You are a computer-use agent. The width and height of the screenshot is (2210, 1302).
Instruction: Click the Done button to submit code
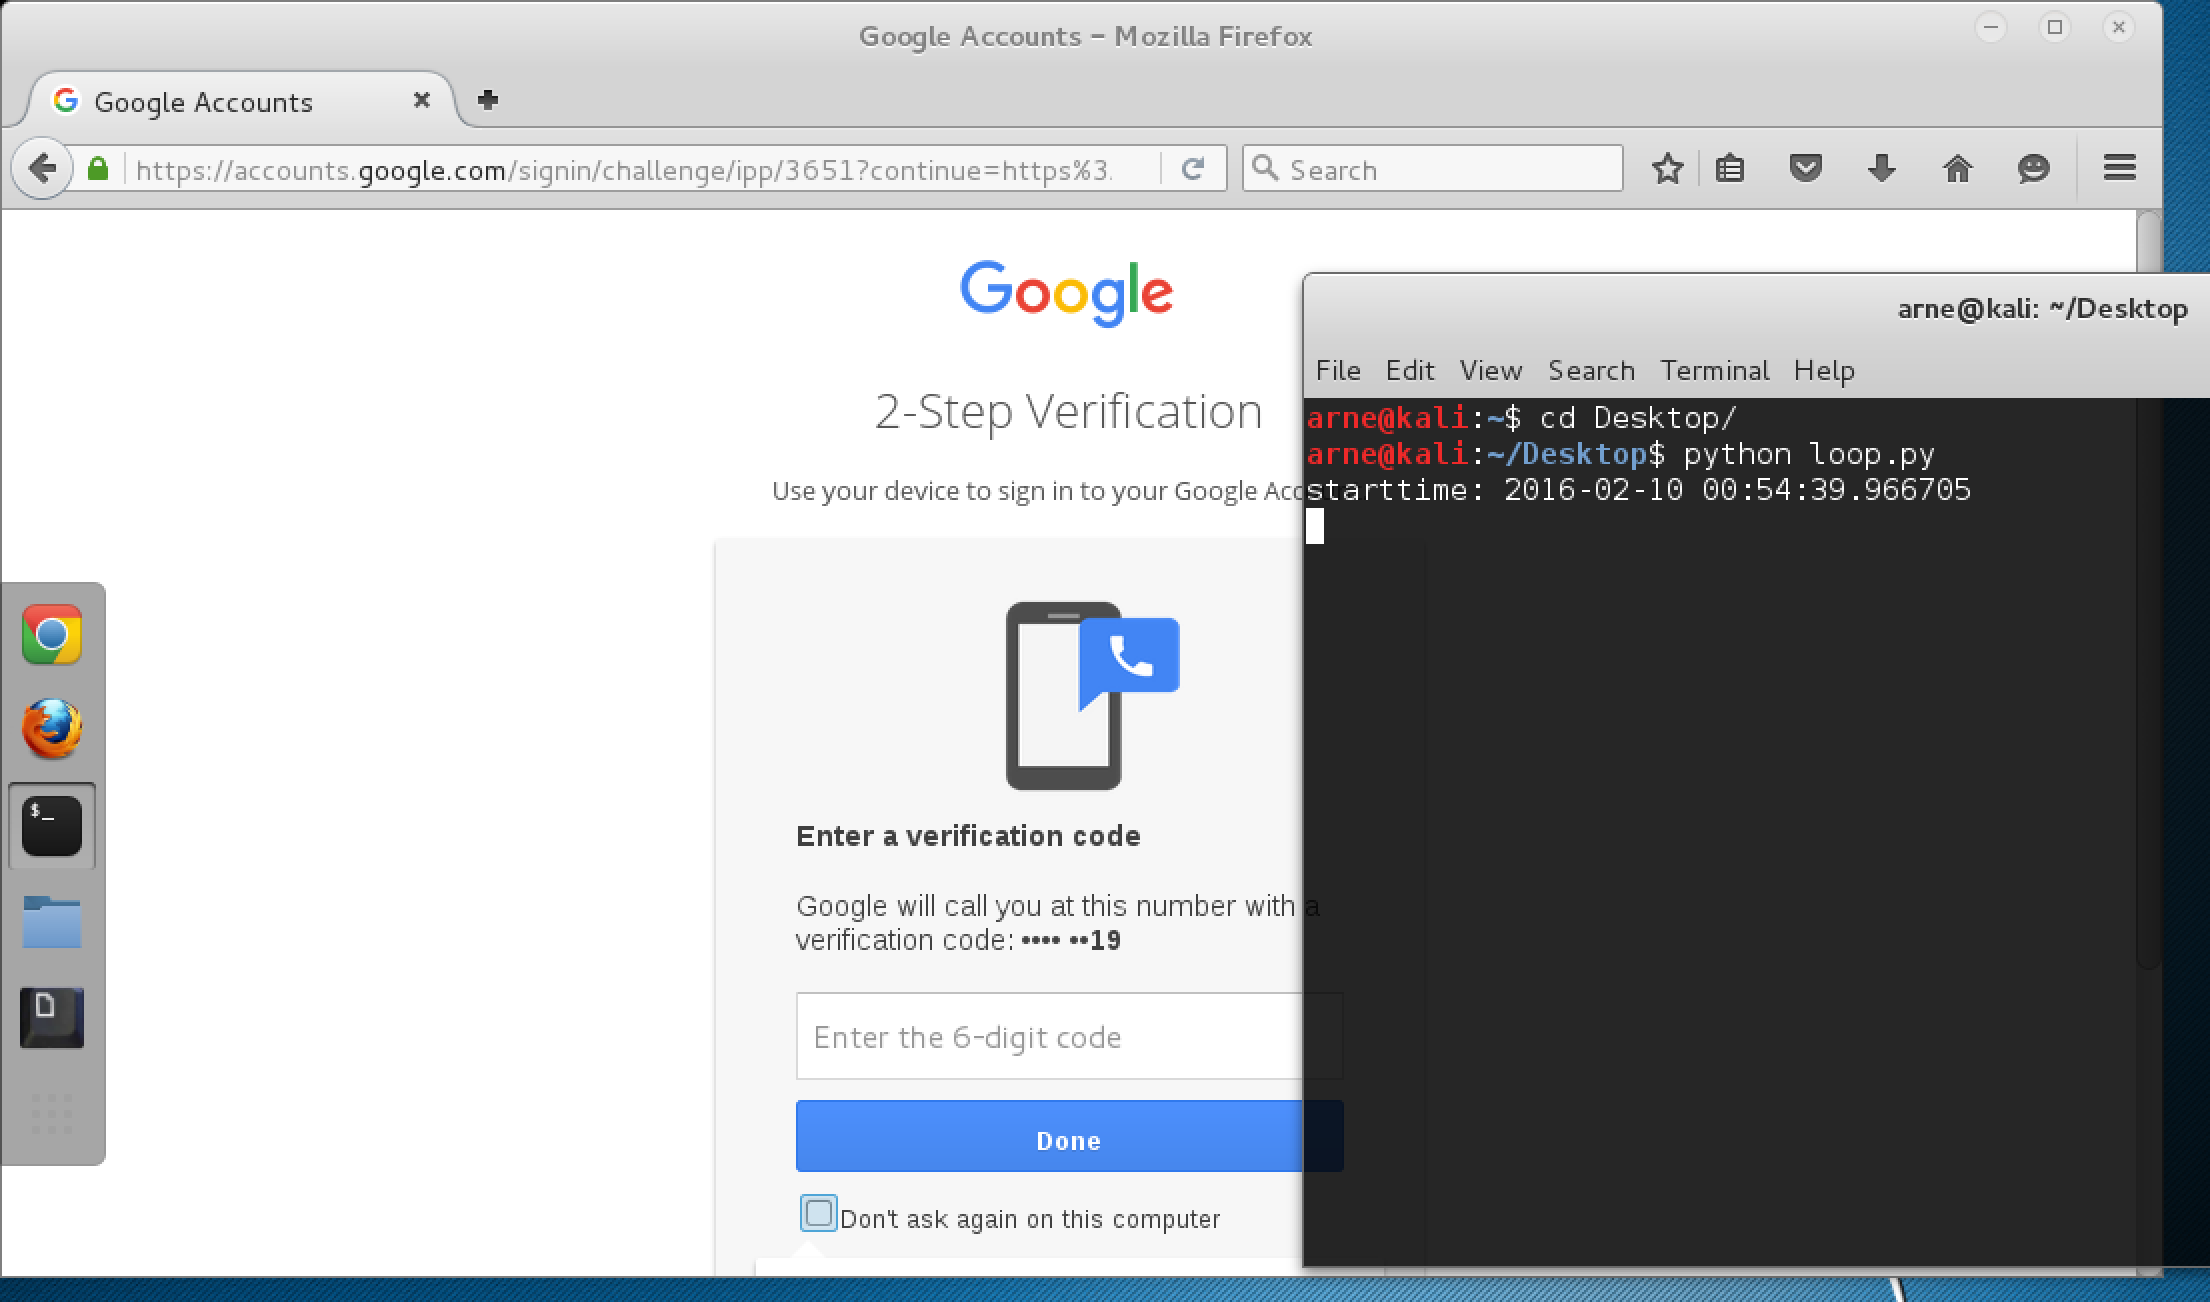(x=1068, y=1139)
